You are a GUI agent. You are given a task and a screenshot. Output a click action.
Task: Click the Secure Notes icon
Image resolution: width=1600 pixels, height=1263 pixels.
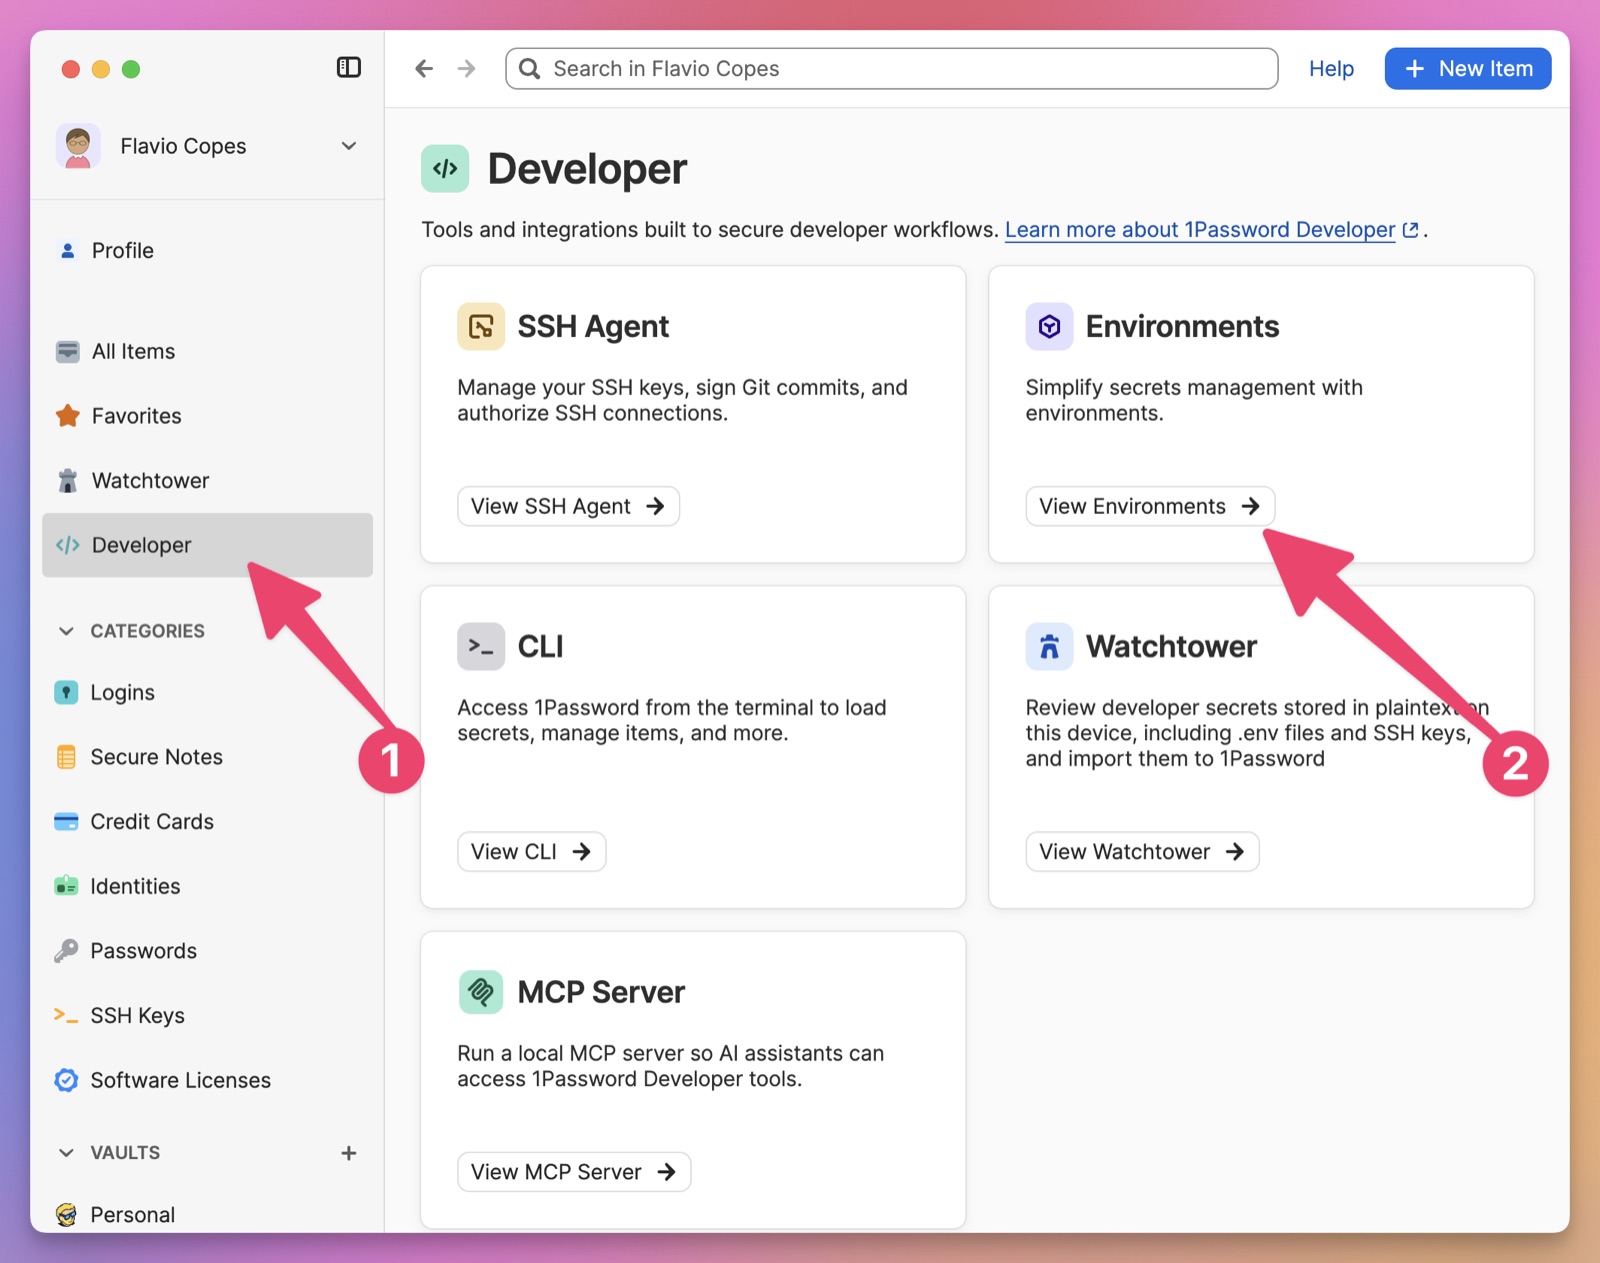pyautogui.click(x=66, y=757)
